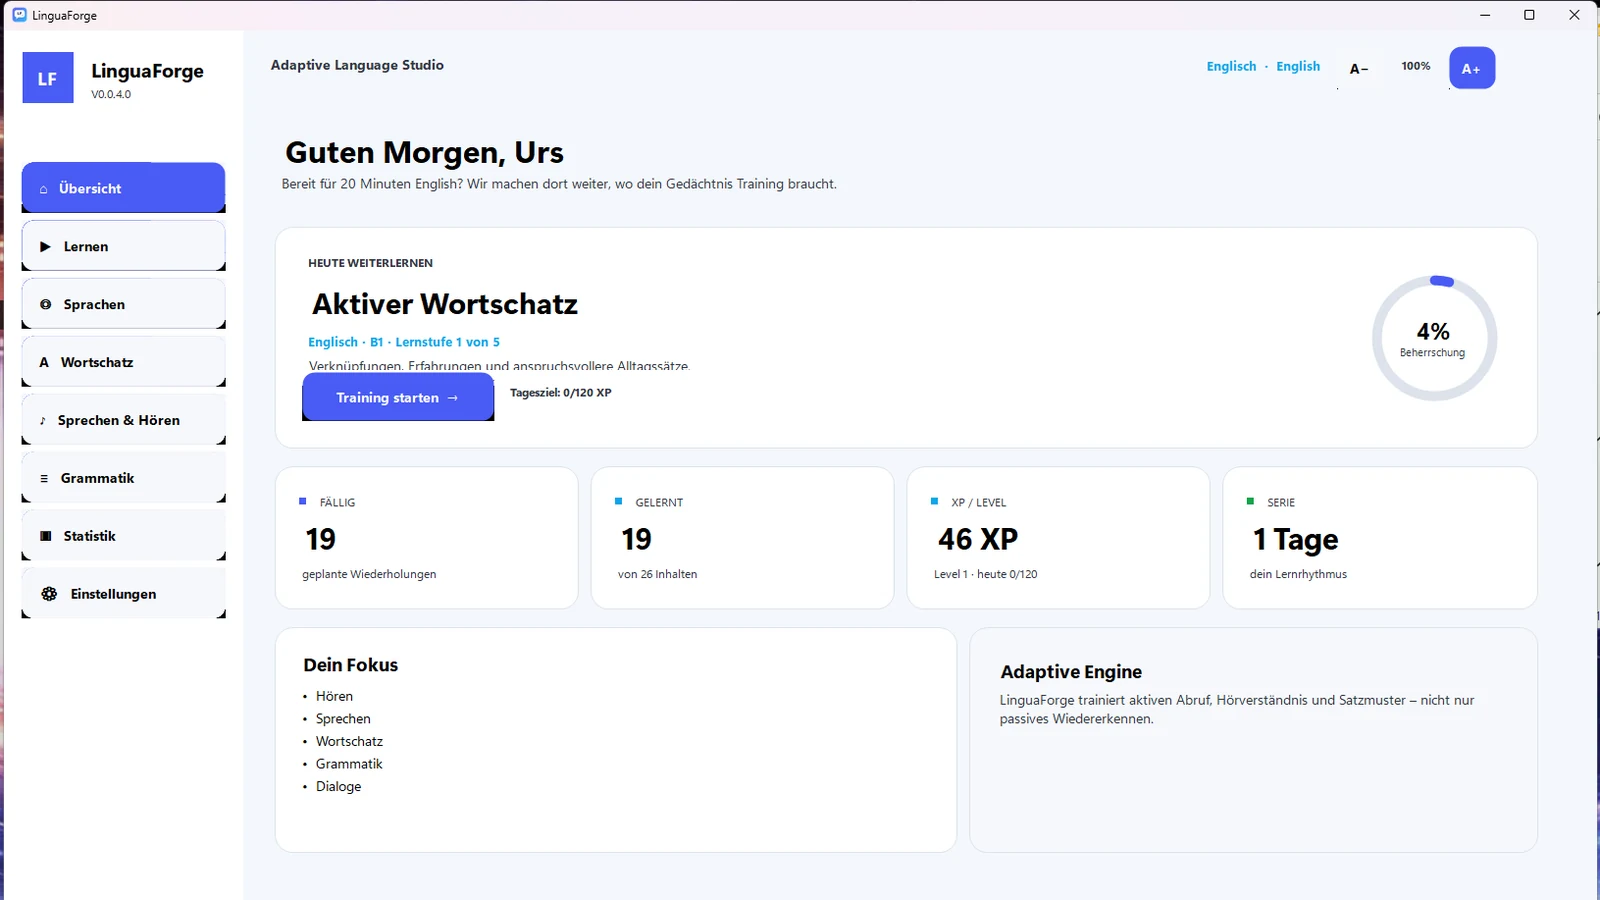Click the chart icon beside Statistik

coord(45,536)
